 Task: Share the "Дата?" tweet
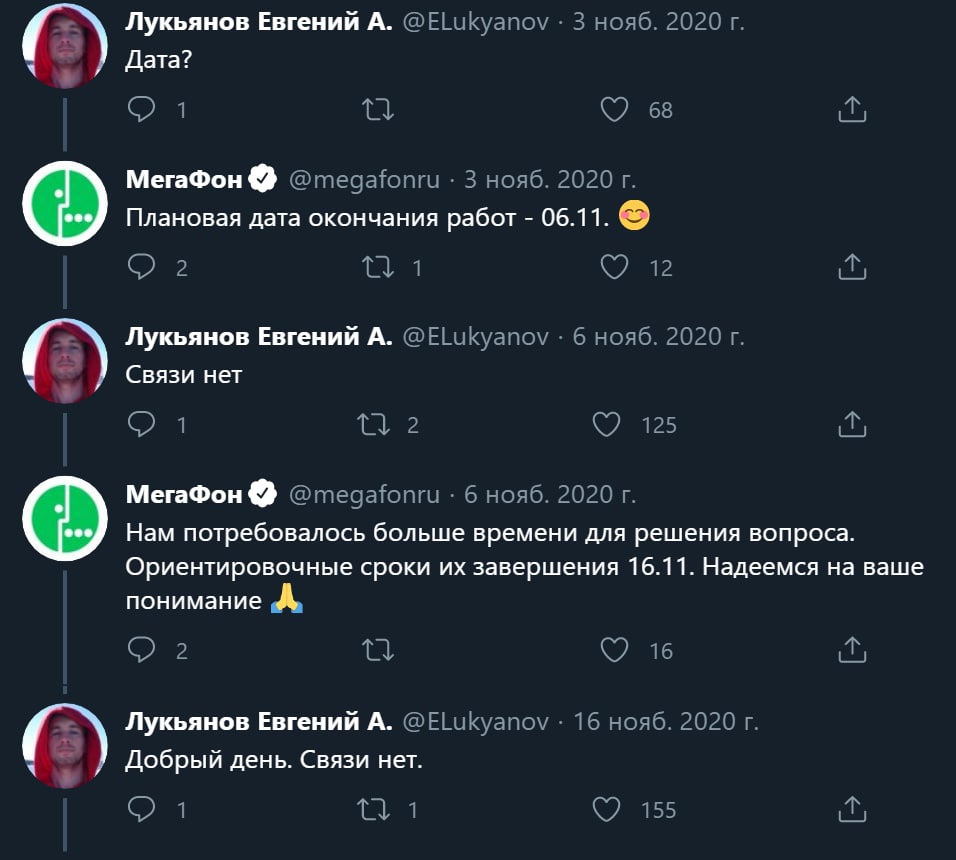pyautogui.click(x=851, y=110)
